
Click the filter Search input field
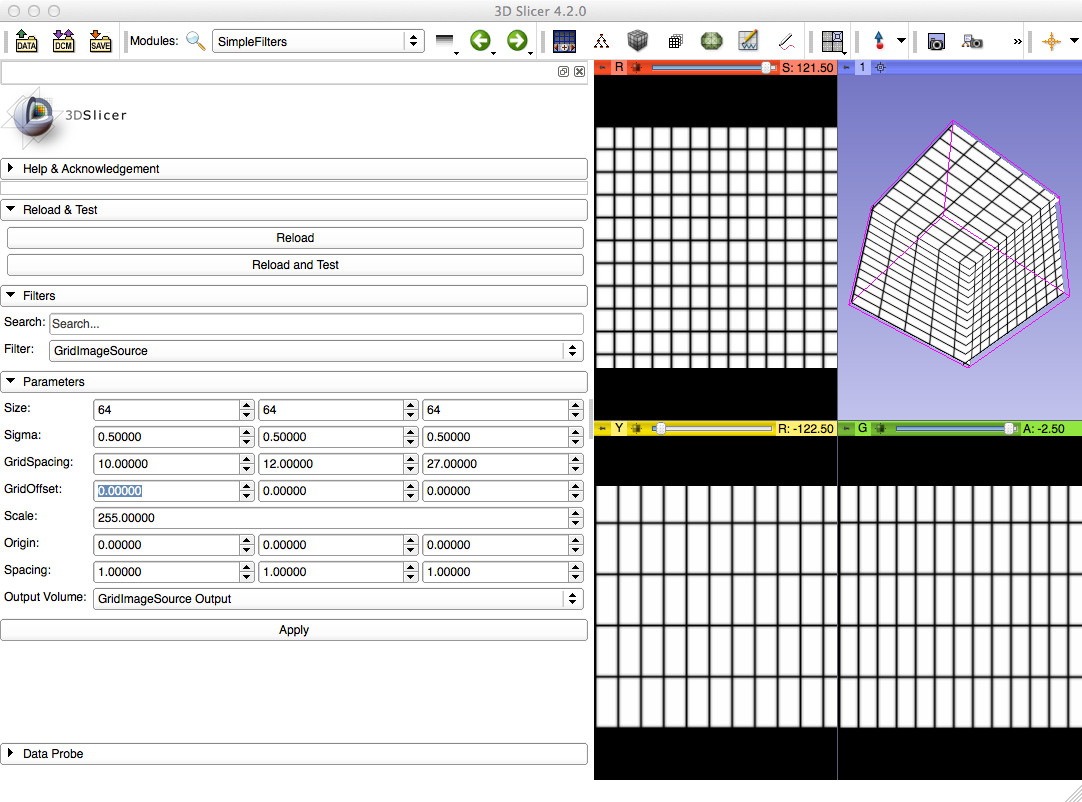tap(316, 324)
